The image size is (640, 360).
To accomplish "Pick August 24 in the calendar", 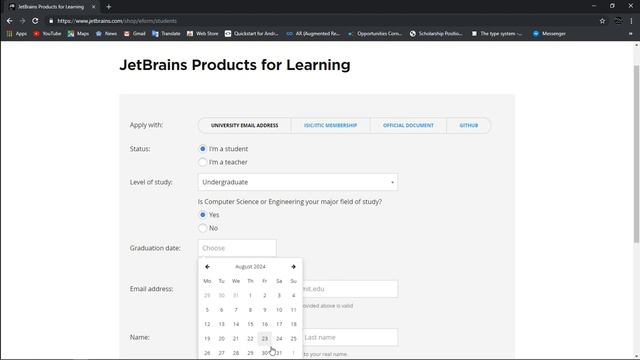I will point(279,338).
